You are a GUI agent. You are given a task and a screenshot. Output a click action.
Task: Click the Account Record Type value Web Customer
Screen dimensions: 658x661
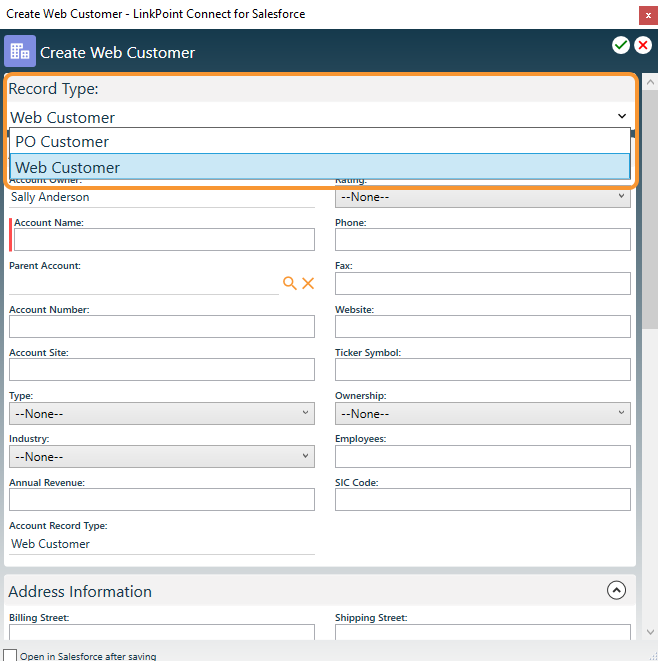pyautogui.click(x=50, y=544)
